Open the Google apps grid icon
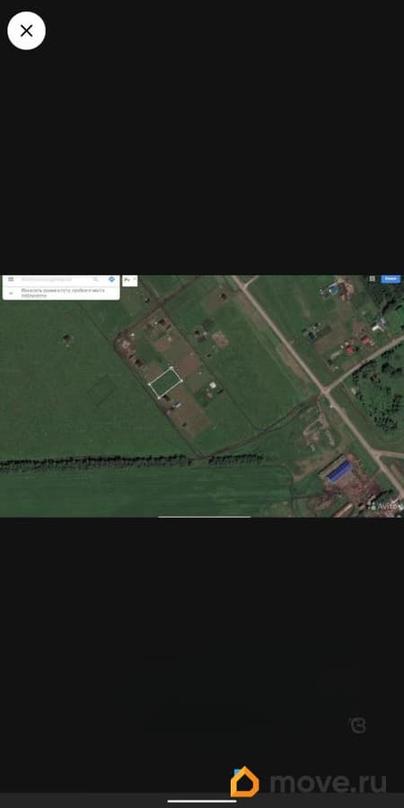The image size is (404, 808). pos(373,279)
